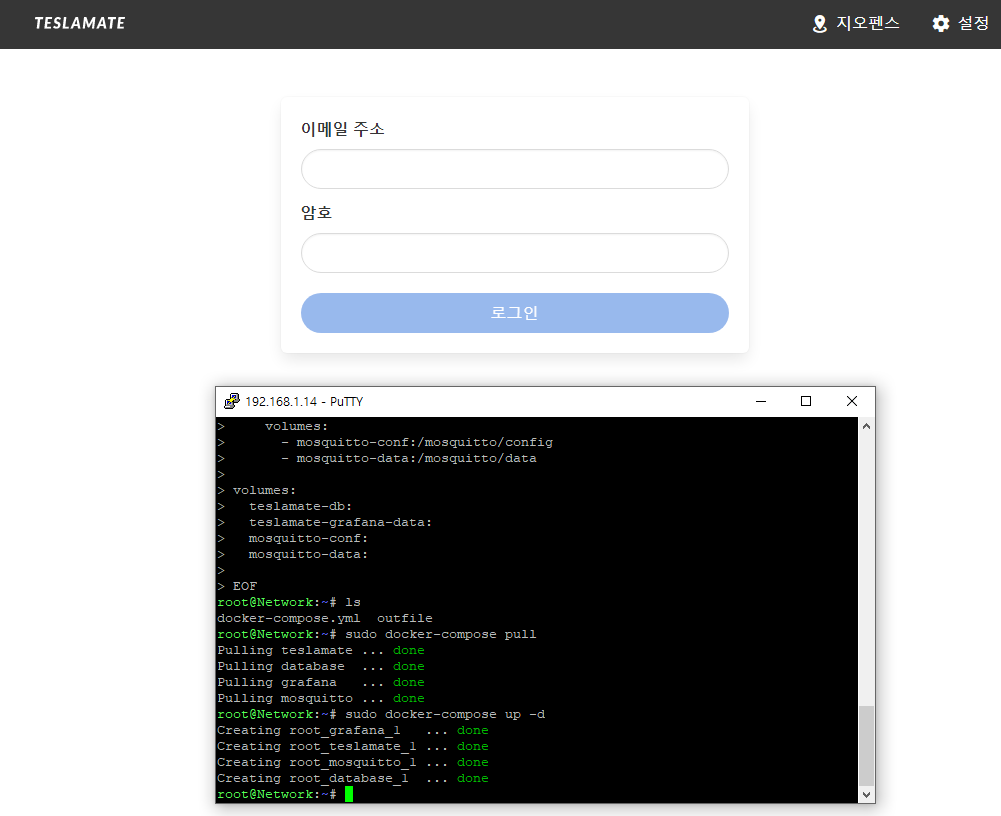Open the 설정 settings gear icon
The image size is (1001, 816).
tap(940, 24)
